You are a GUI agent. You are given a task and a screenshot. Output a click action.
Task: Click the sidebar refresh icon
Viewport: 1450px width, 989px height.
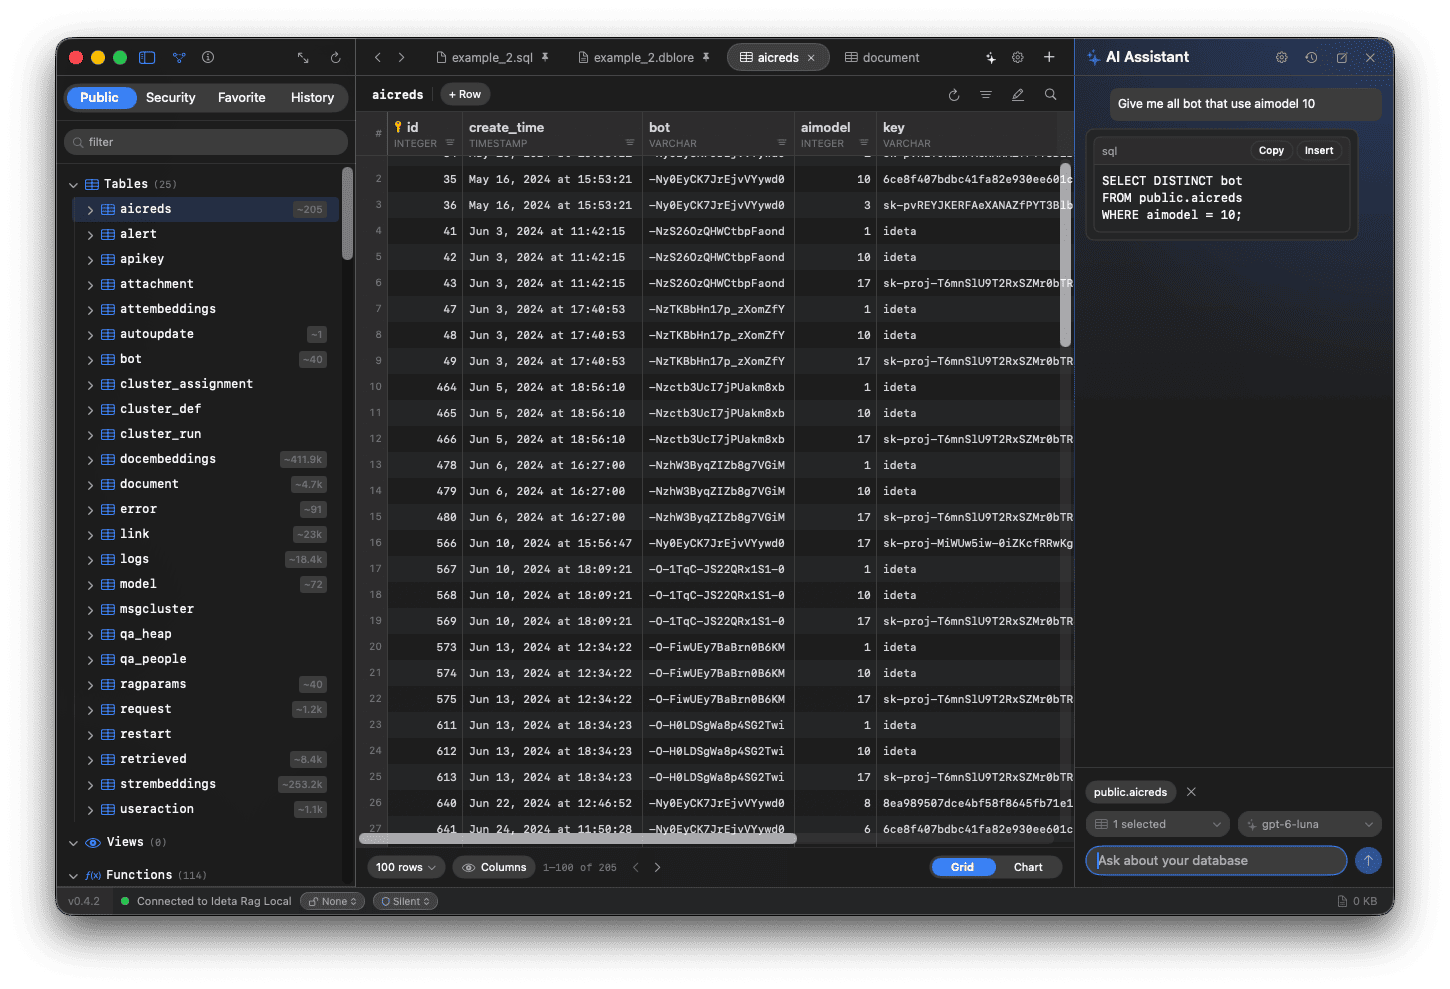(x=335, y=58)
